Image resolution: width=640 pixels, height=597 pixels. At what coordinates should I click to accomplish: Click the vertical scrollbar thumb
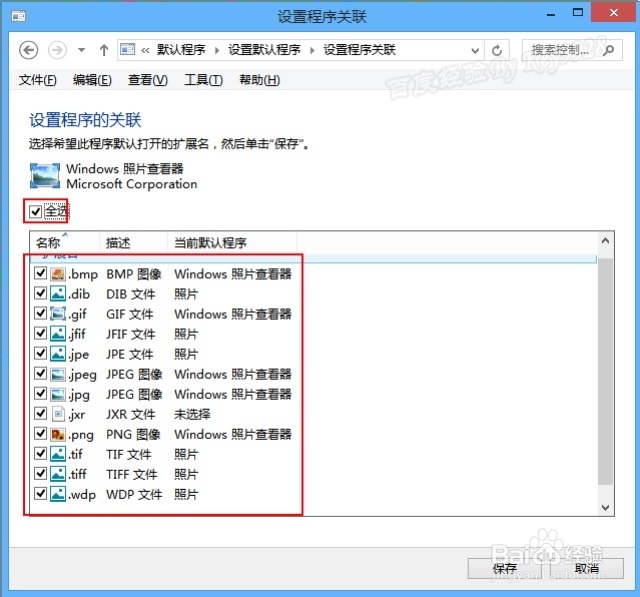(605, 371)
